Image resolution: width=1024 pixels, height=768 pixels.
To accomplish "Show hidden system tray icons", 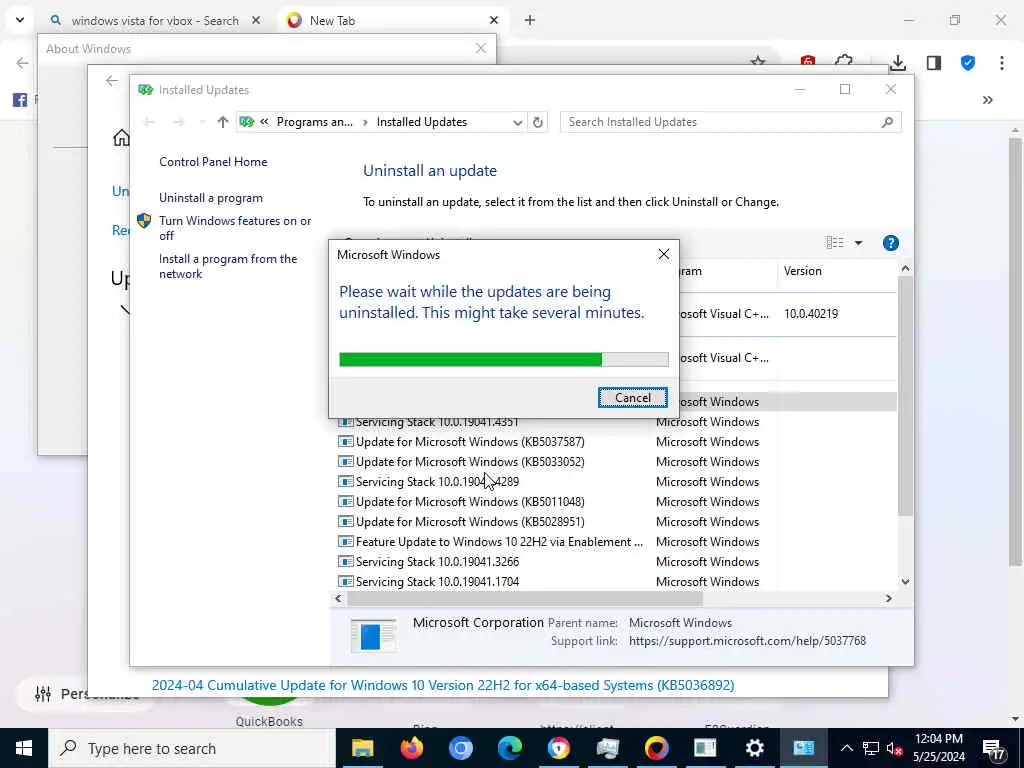I will (846, 748).
